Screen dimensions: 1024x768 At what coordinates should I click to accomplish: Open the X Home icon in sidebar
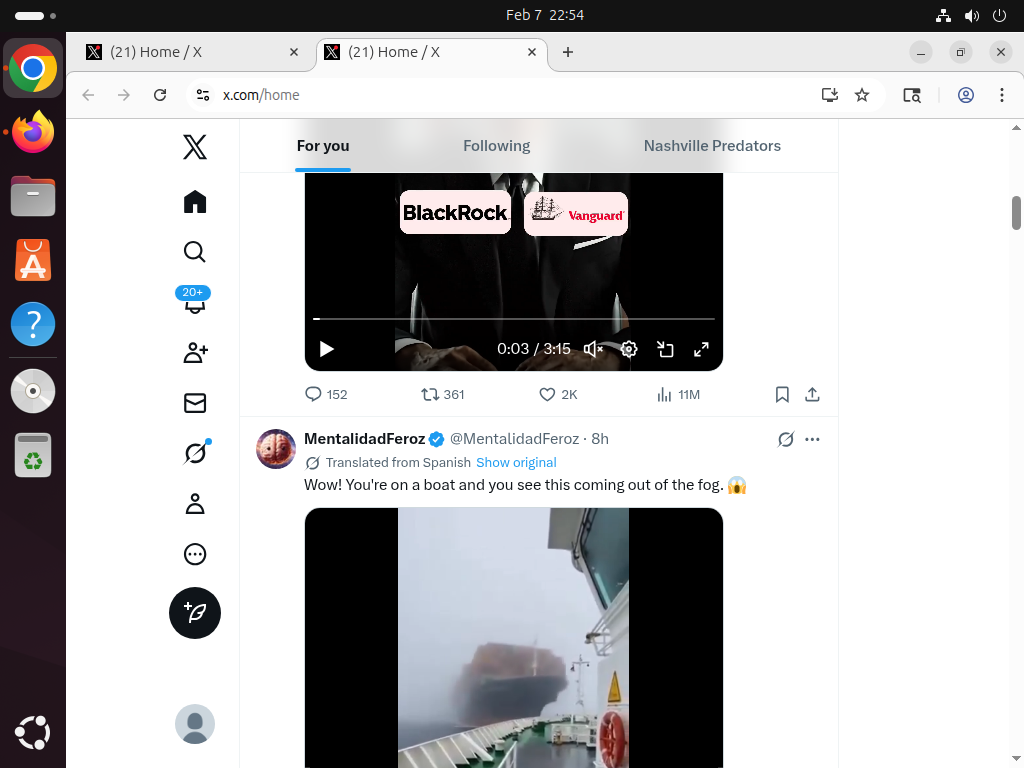coord(195,202)
